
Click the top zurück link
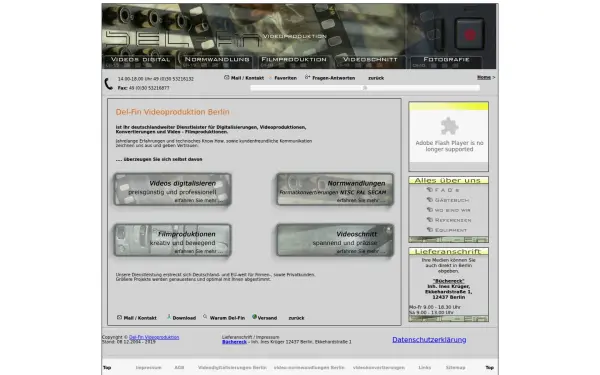pos(376,78)
